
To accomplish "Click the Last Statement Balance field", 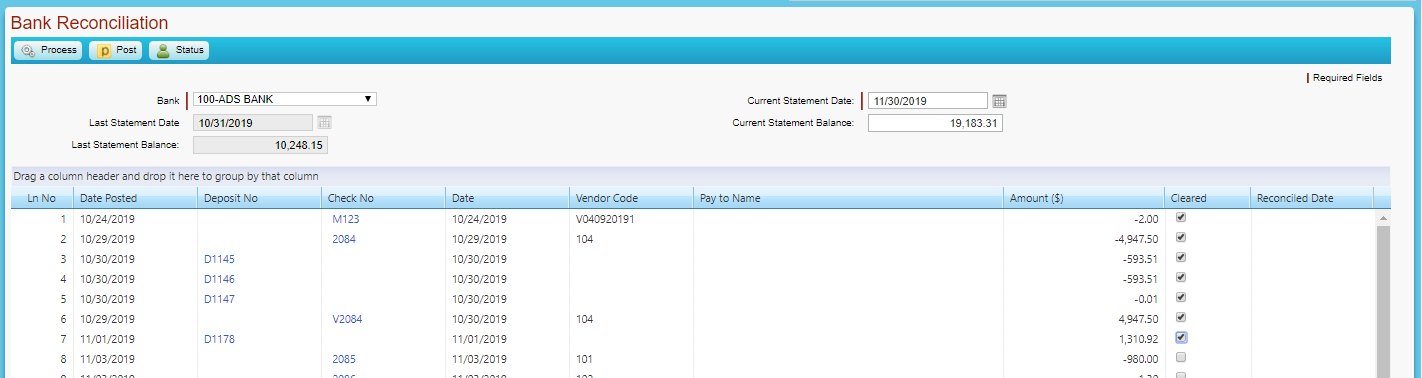I will pos(260,145).
